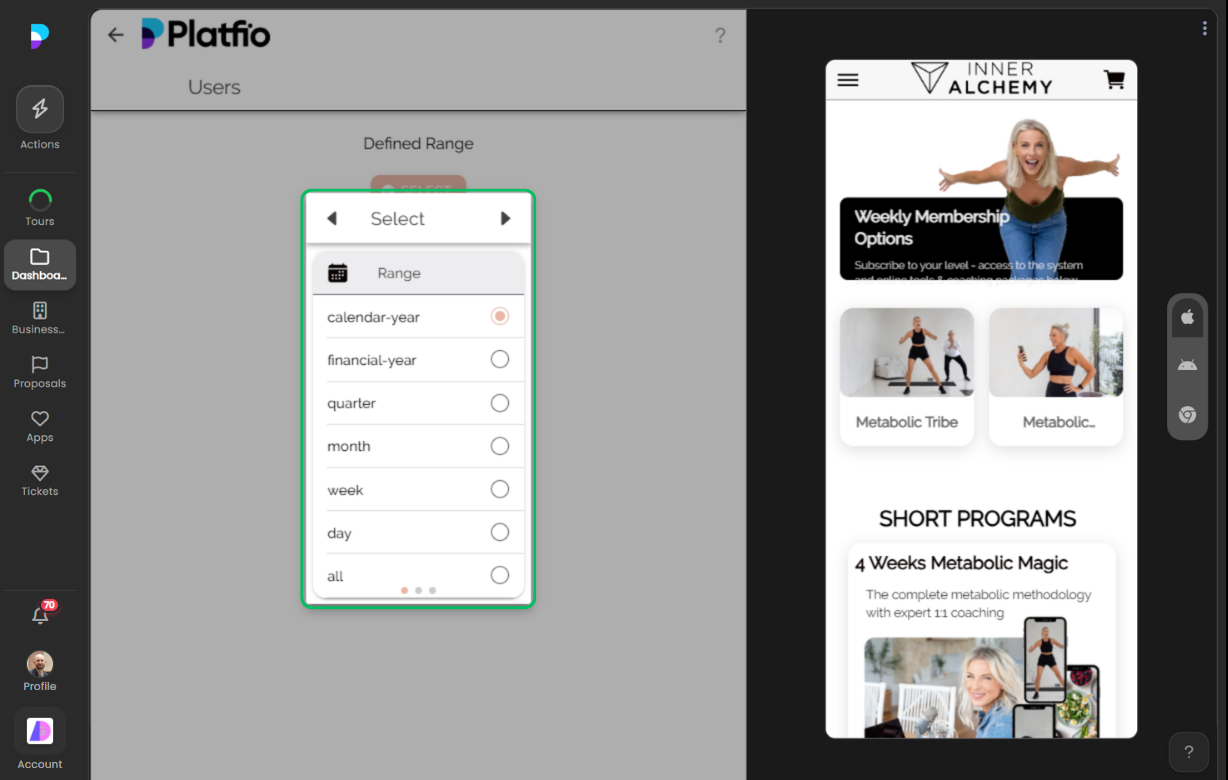View notifications via the bell icon
This screenshot has width=1228, height=780.
pos(39,614)
